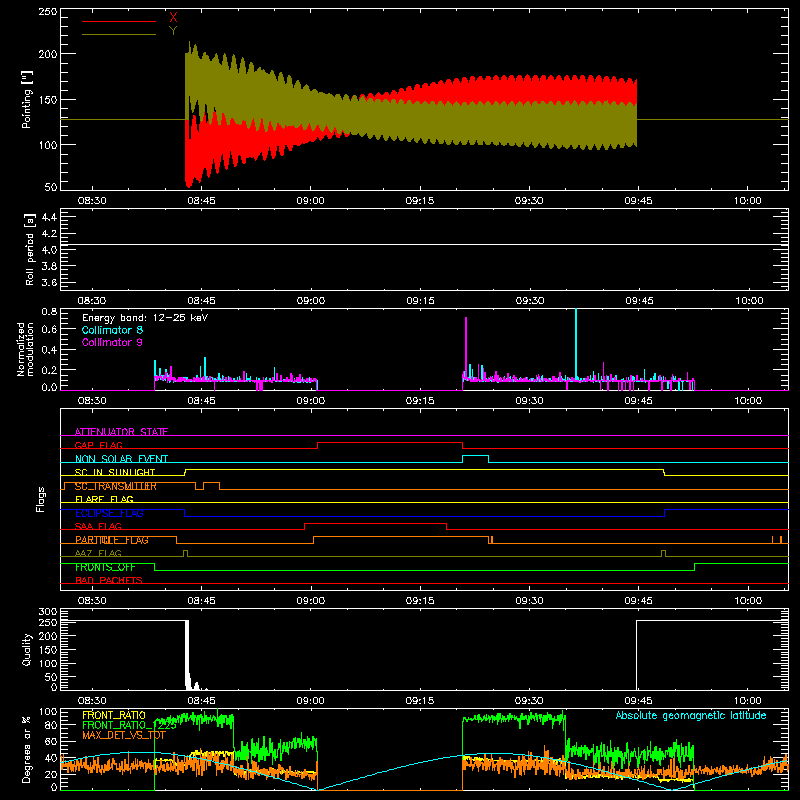Viewport: 800px width, 800px height.
Task: Click 09:15 label under the Roll period plot
Action: (x=420, y=301)
